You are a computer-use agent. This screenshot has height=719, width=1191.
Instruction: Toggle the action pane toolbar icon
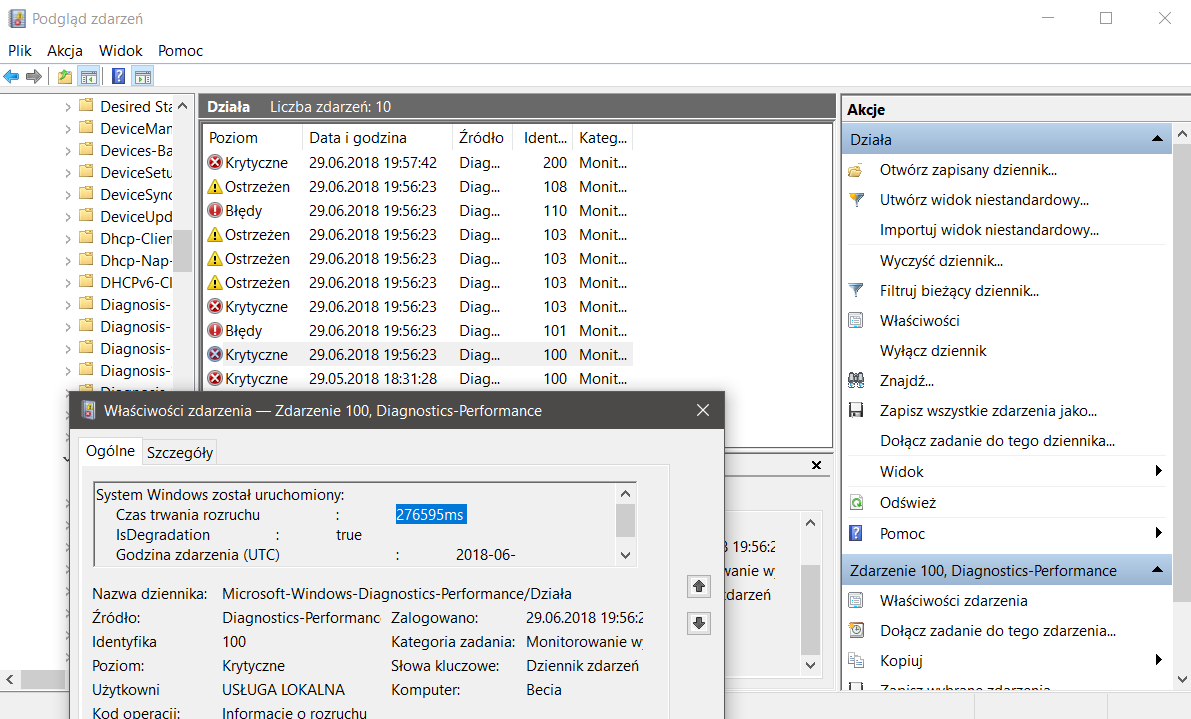(x=142, y=77)
